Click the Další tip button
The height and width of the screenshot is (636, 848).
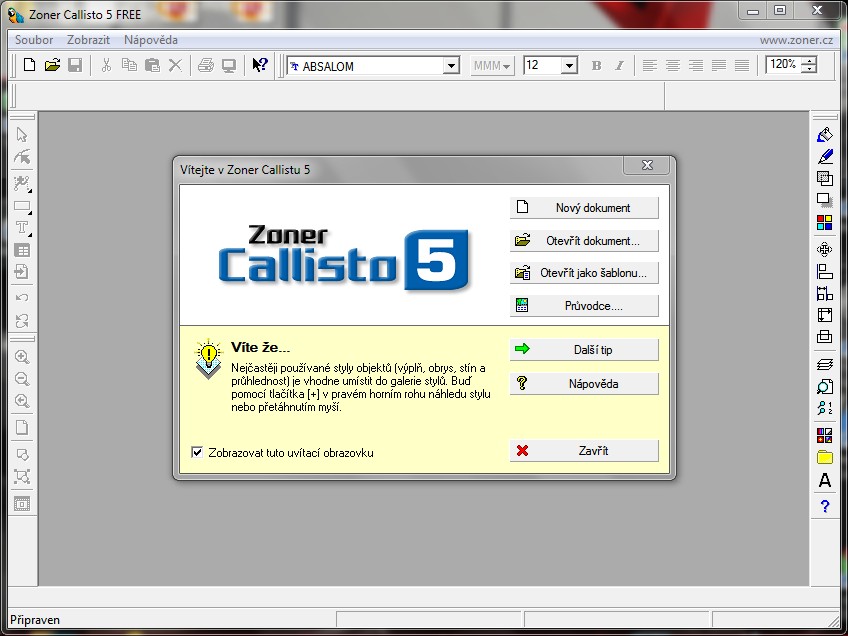click(584, 349)
